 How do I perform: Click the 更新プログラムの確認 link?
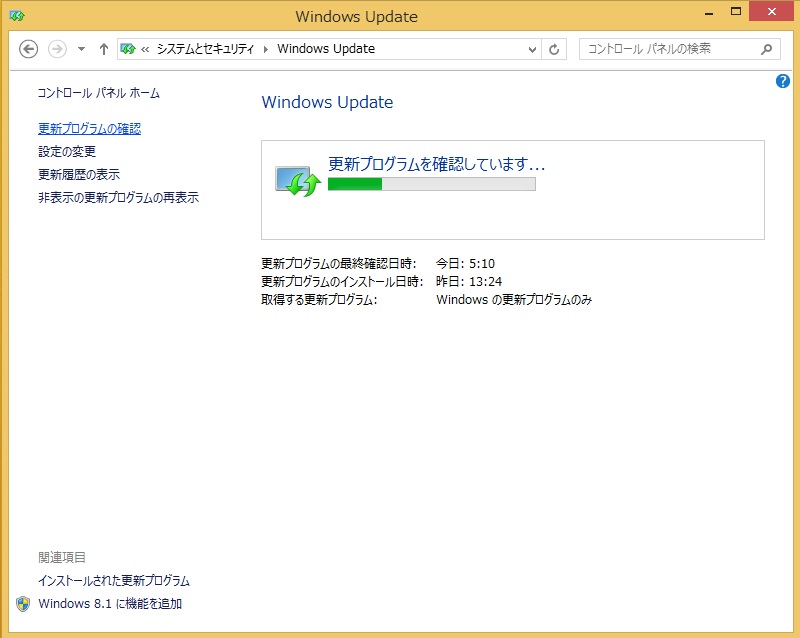click(x=89, y=129)
